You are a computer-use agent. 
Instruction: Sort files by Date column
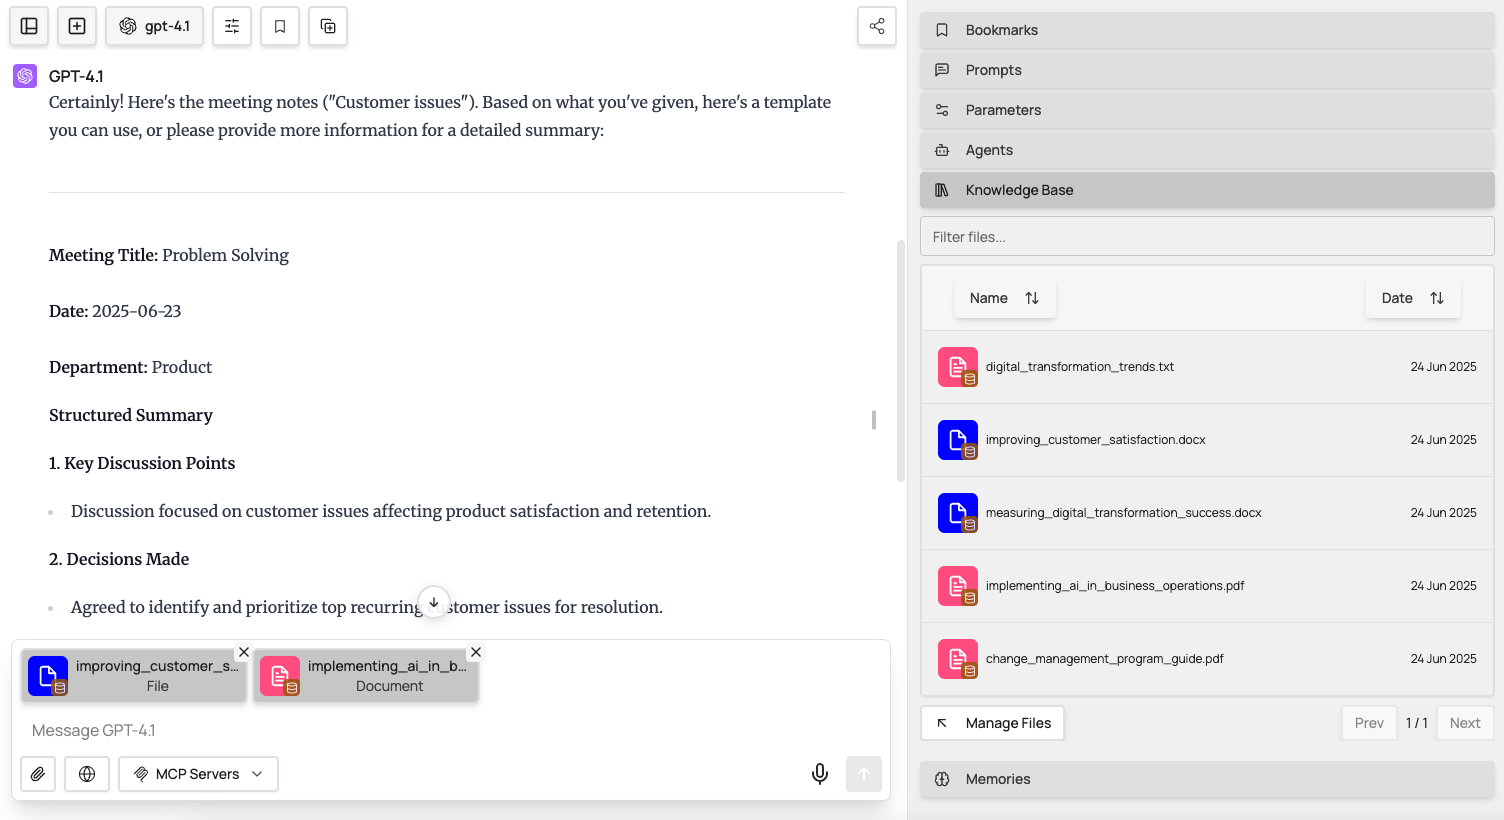[1412, 298]
